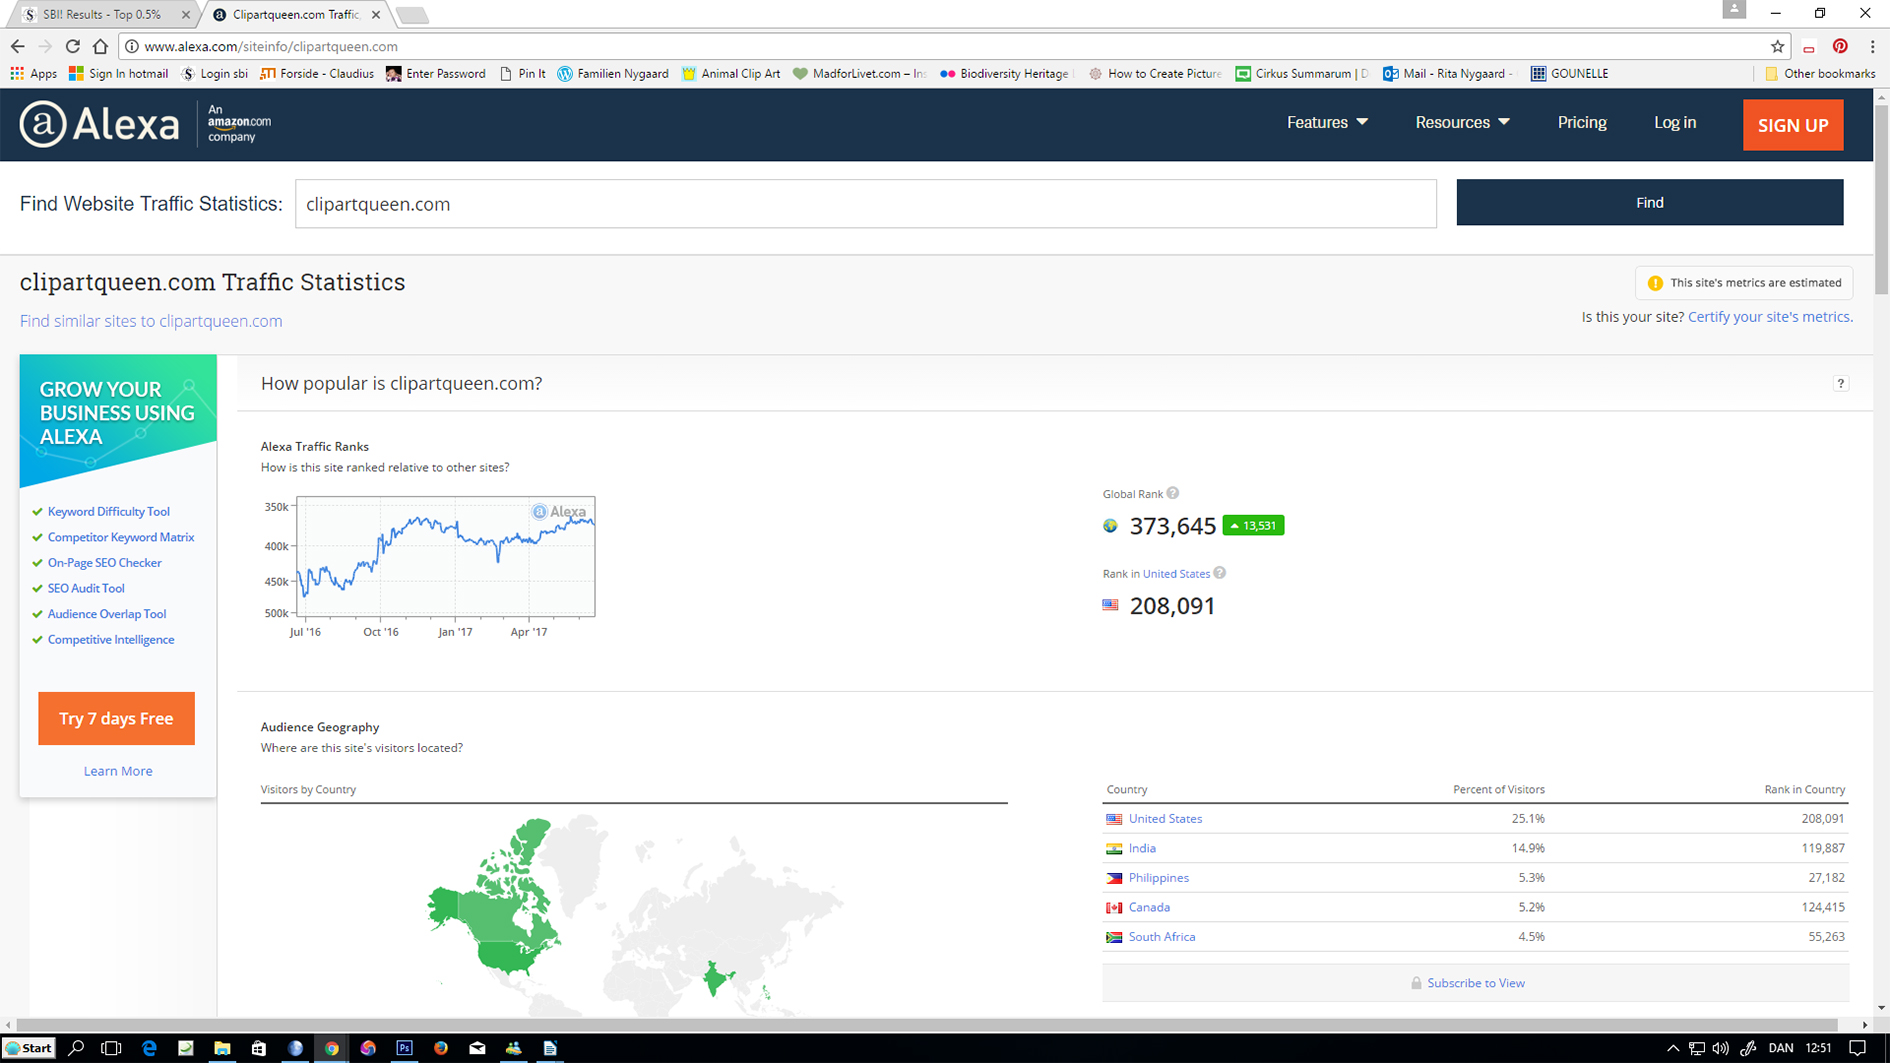Reload the current page
The image size is (1890, 1063).
[72, 46]
